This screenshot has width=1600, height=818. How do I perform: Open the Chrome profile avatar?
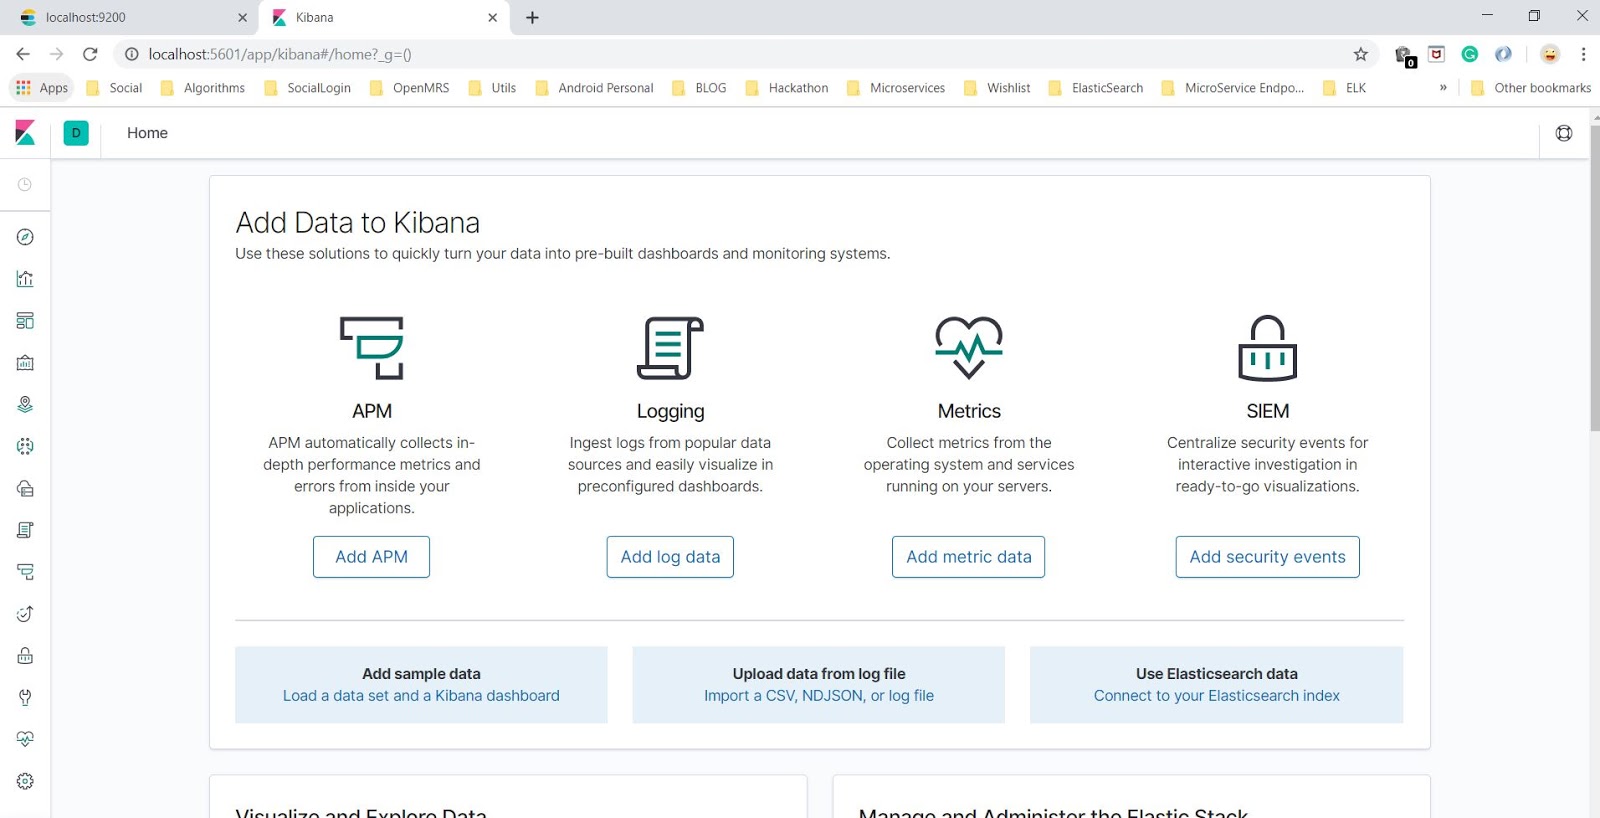[x=1550, y=54]
